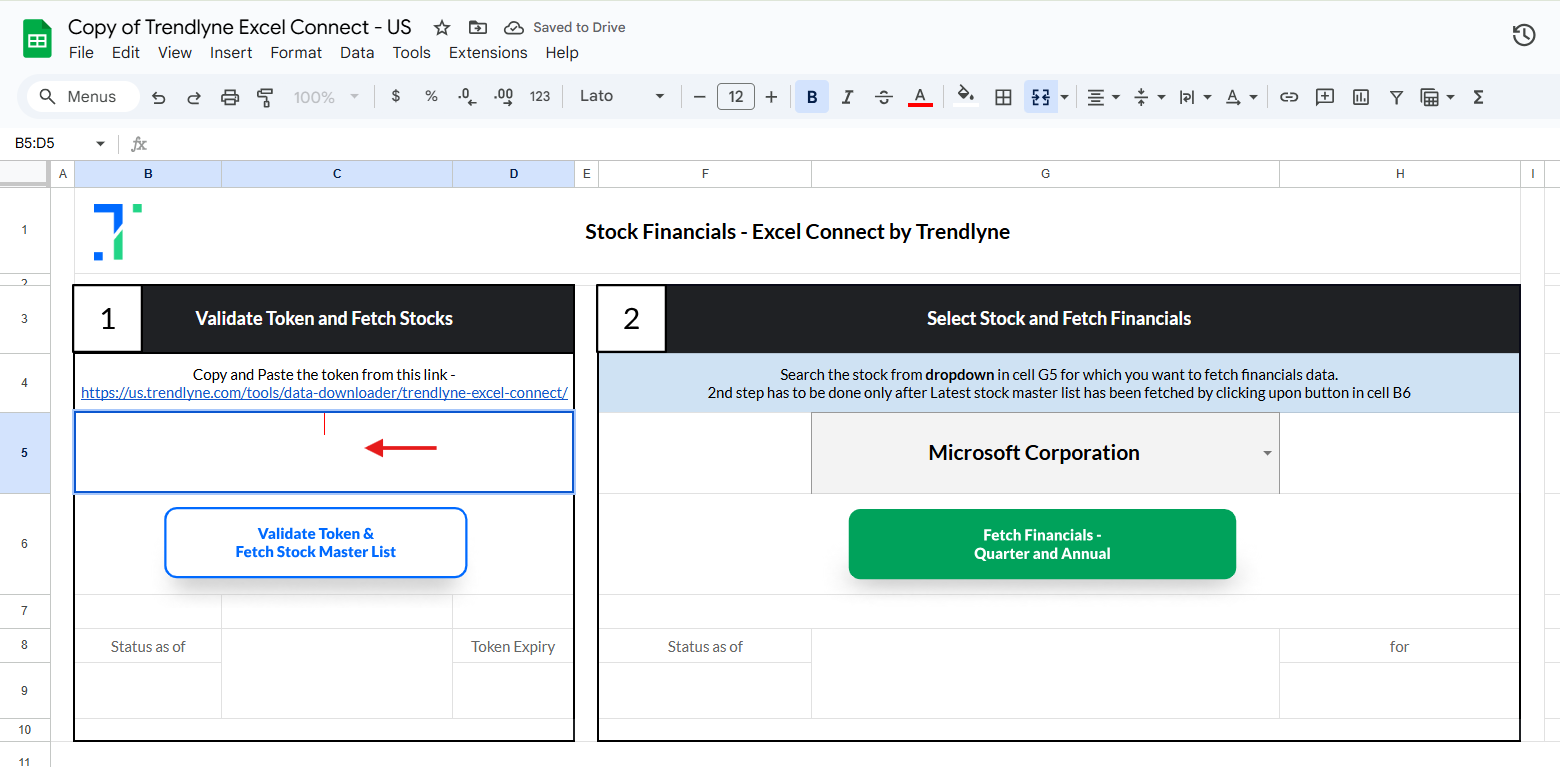Increase decimal places
Image resolution: width=1560 pixels, height=767 pixels.
[x=503, y=97]
